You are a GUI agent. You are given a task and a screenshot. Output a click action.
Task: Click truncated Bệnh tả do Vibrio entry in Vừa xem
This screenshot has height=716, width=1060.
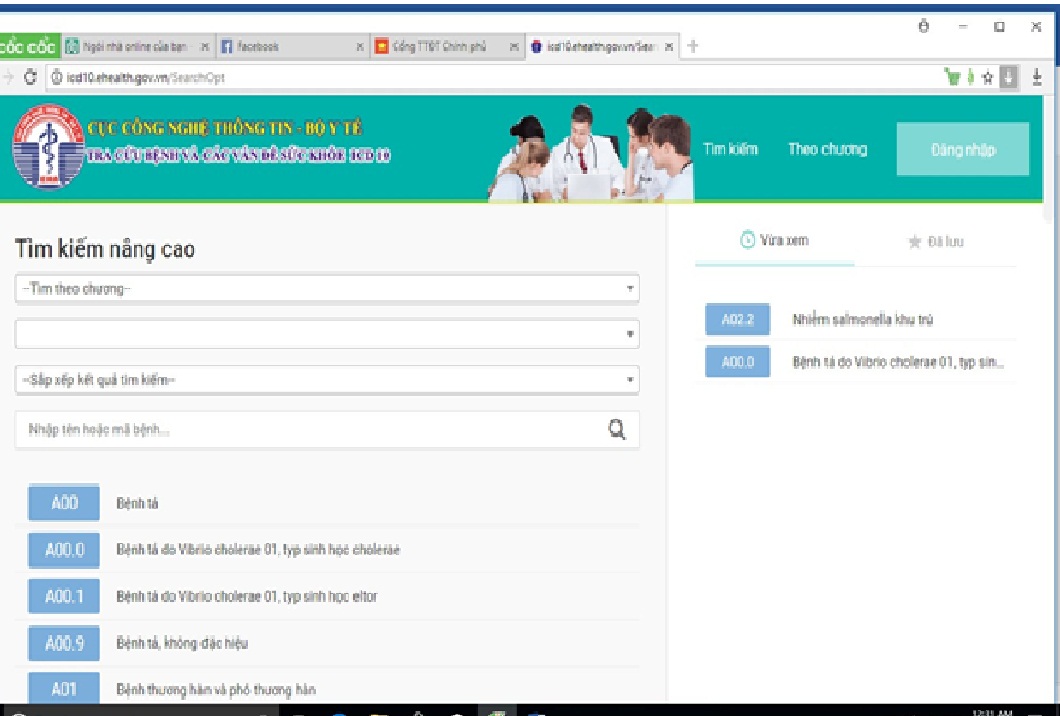click(898, 362)
